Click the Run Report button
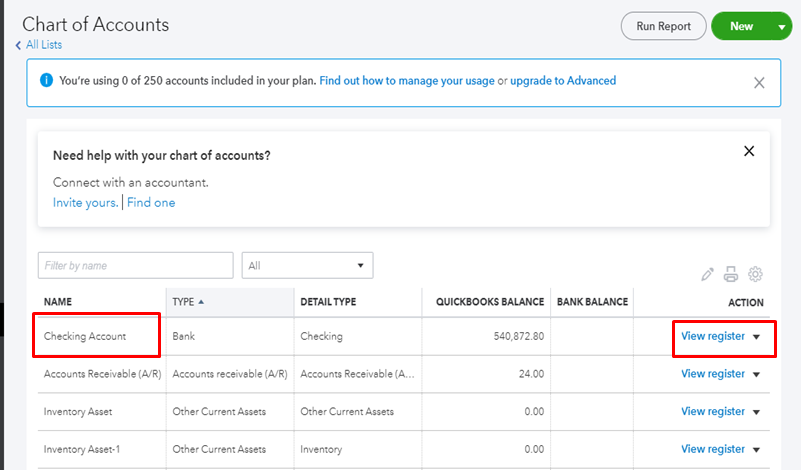Screen dimensions: 801x470 [663, 27]
